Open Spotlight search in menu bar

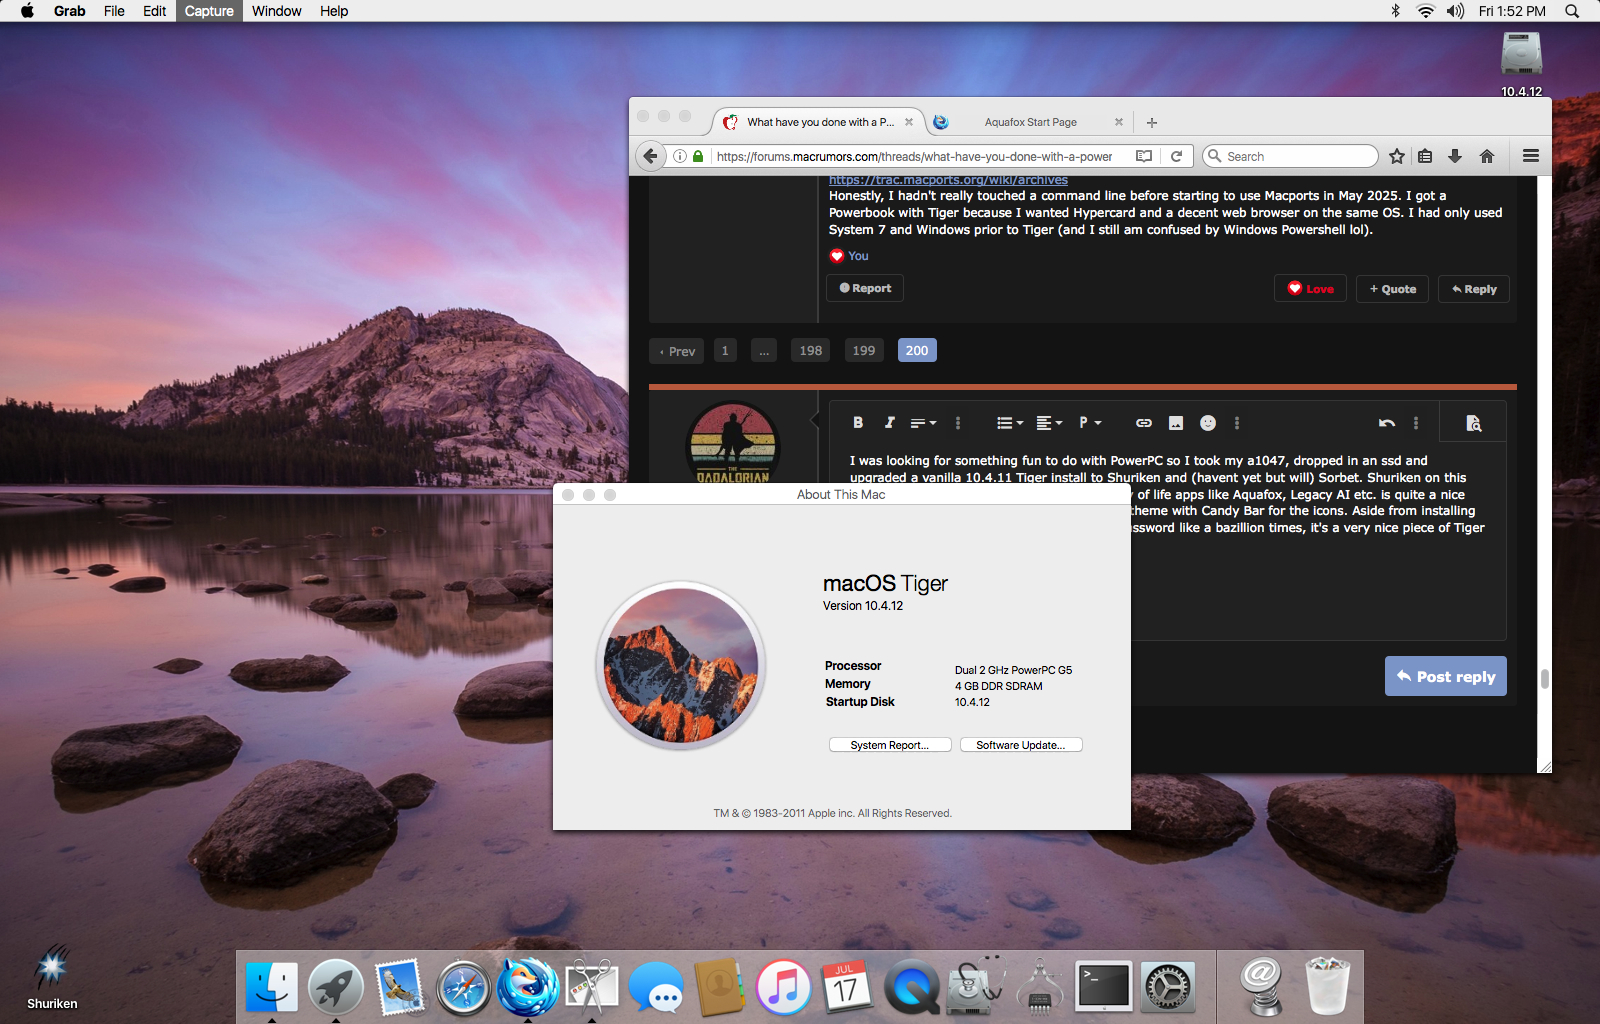1572,11
